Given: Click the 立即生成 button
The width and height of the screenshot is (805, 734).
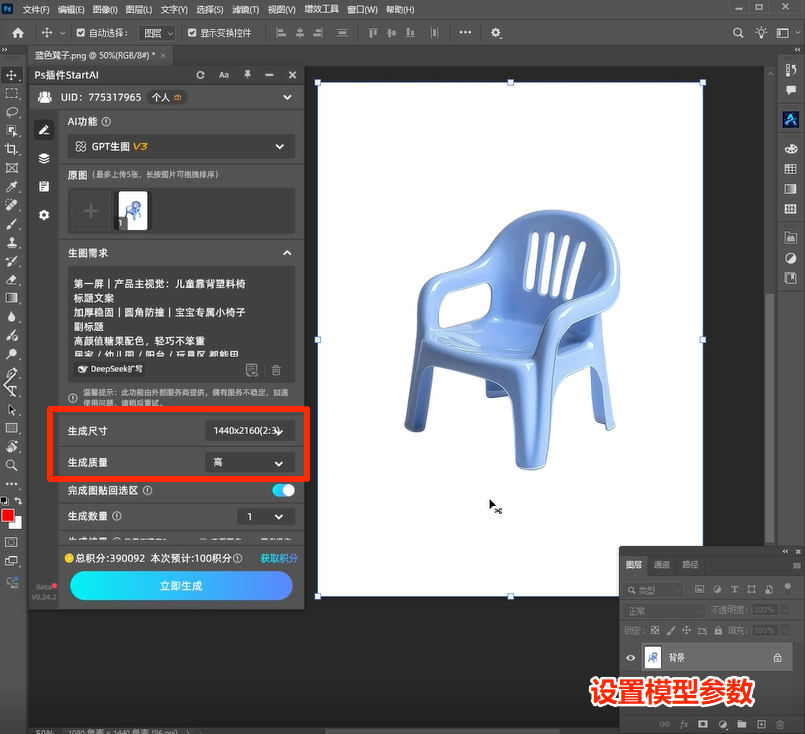Looking at the screenshot, I should pos(181,586).
